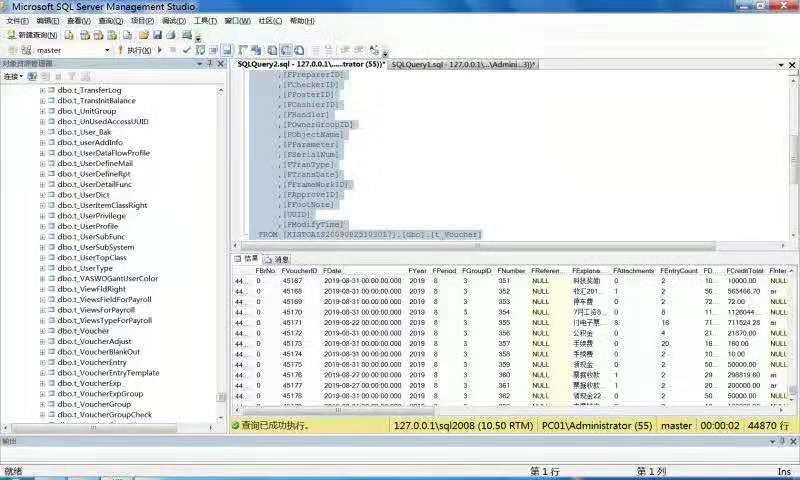
Task: Select the Messages (消息) tab
Action: 277,259
